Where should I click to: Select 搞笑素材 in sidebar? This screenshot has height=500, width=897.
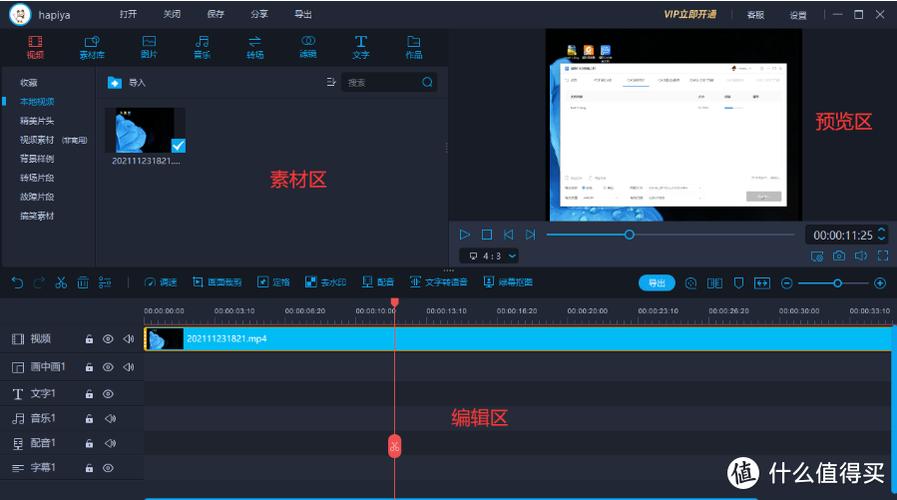[37, 216]
